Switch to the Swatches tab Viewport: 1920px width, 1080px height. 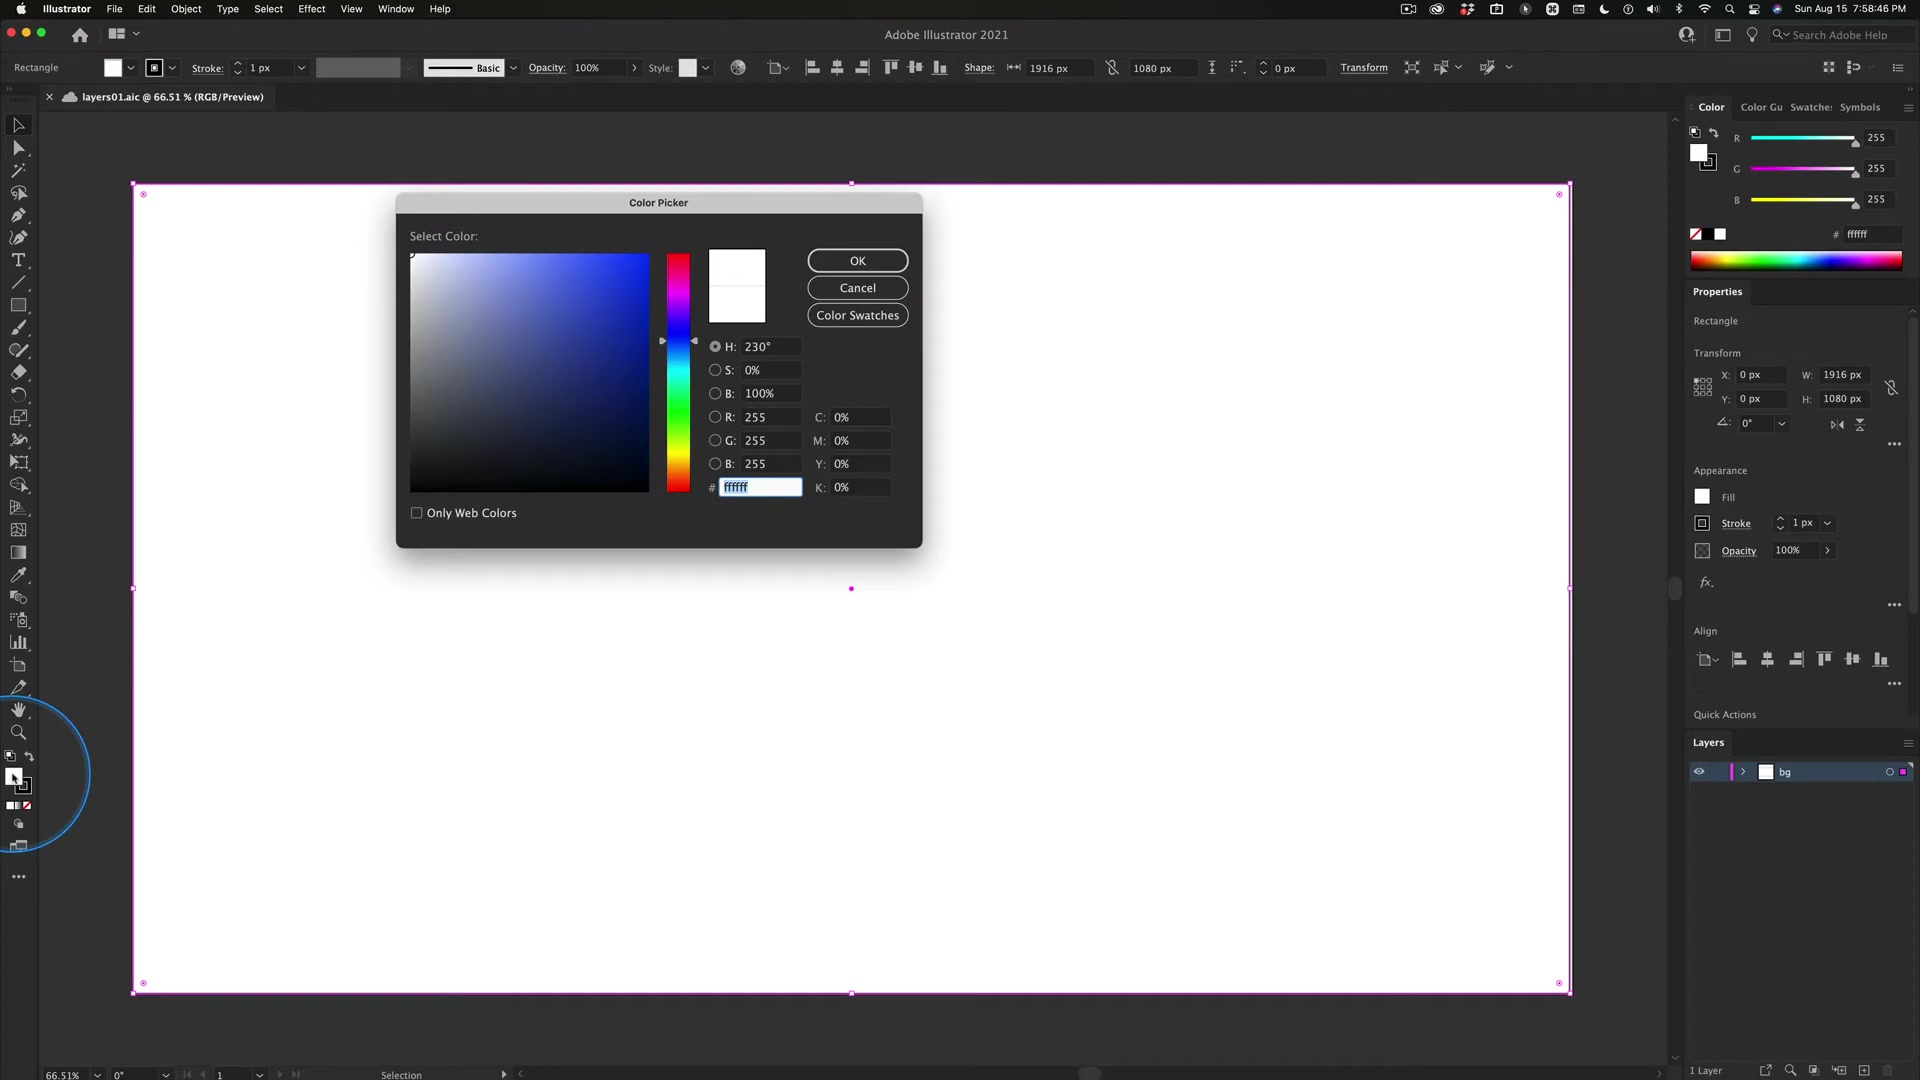tap(1810, 107)
